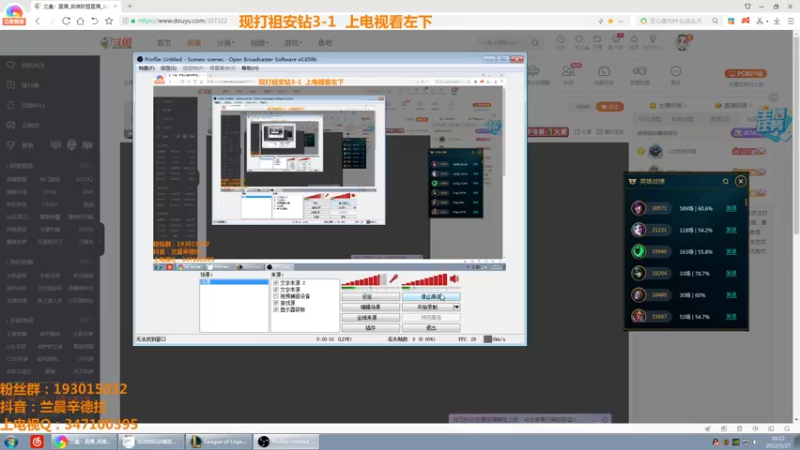Open a new browser tab with plus

[x=130, y=6]
